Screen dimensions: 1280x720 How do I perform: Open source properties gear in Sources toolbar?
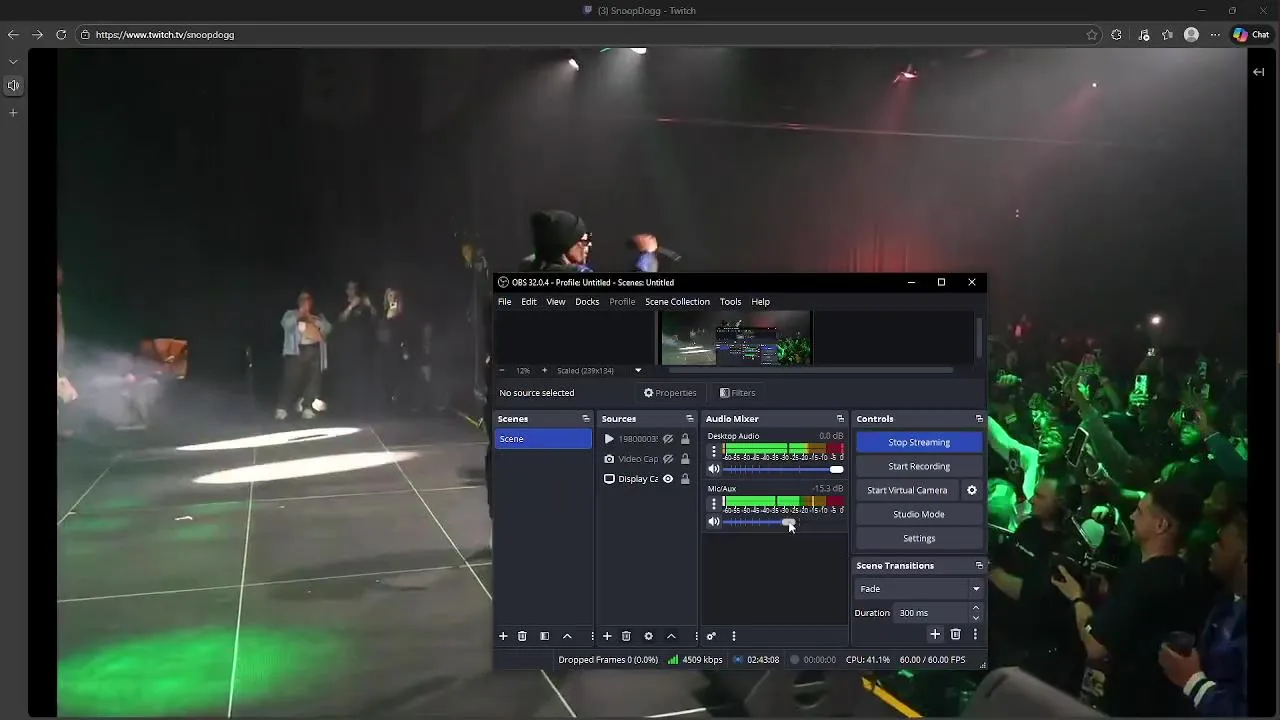648,636
